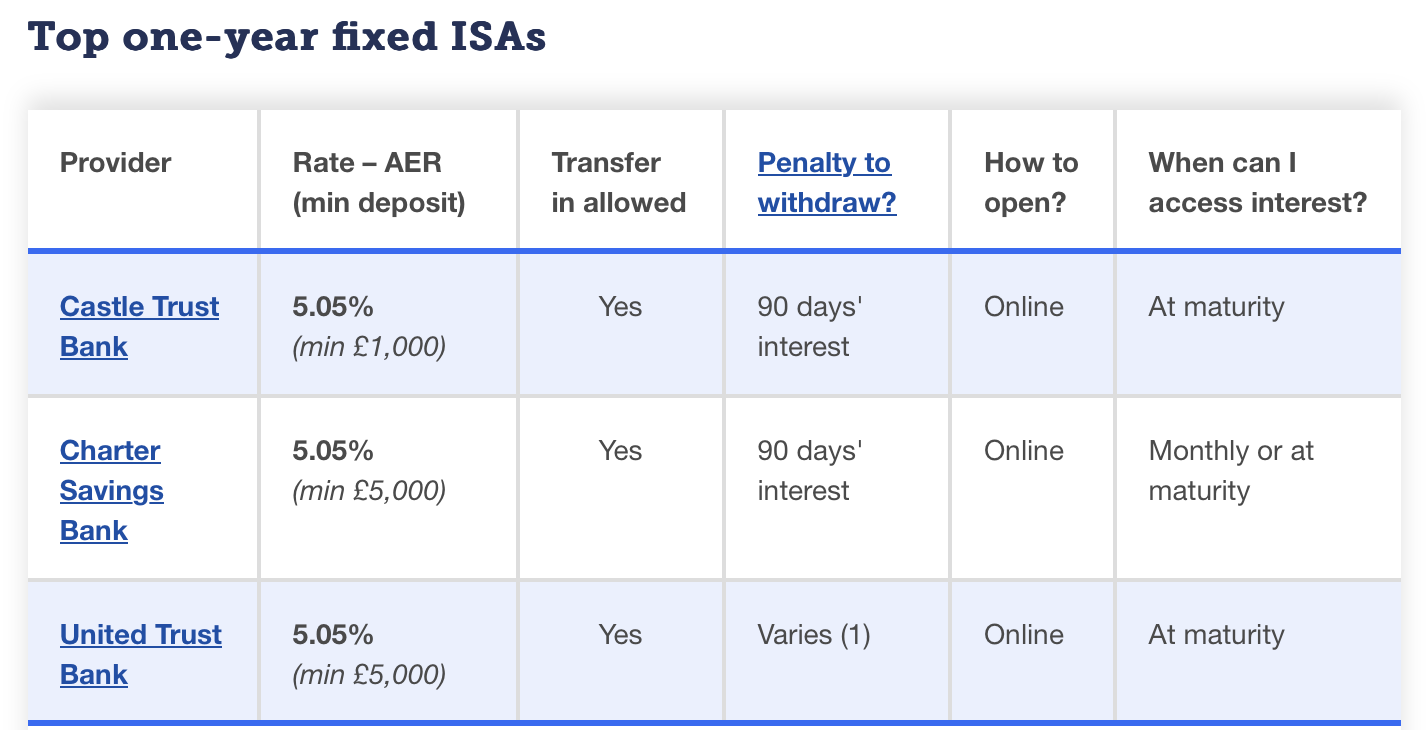Click the 'When can I access interest?' header

click(1258, 182)
